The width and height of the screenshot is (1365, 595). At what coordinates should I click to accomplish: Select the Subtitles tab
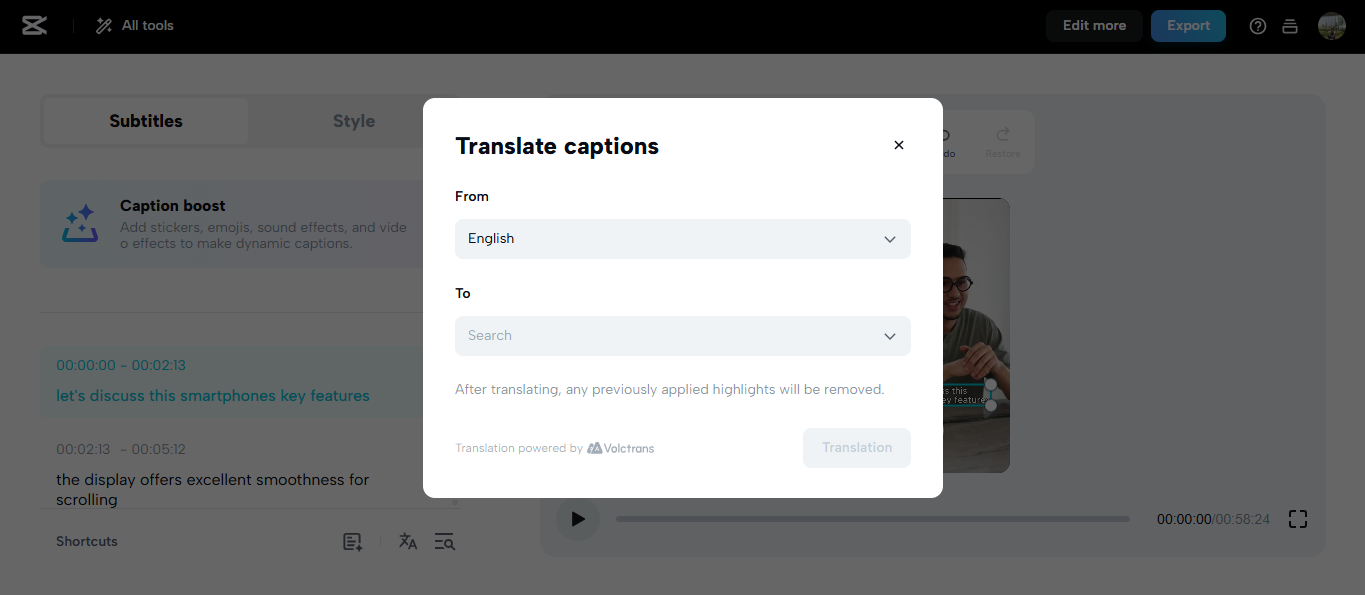coord(144,120)
